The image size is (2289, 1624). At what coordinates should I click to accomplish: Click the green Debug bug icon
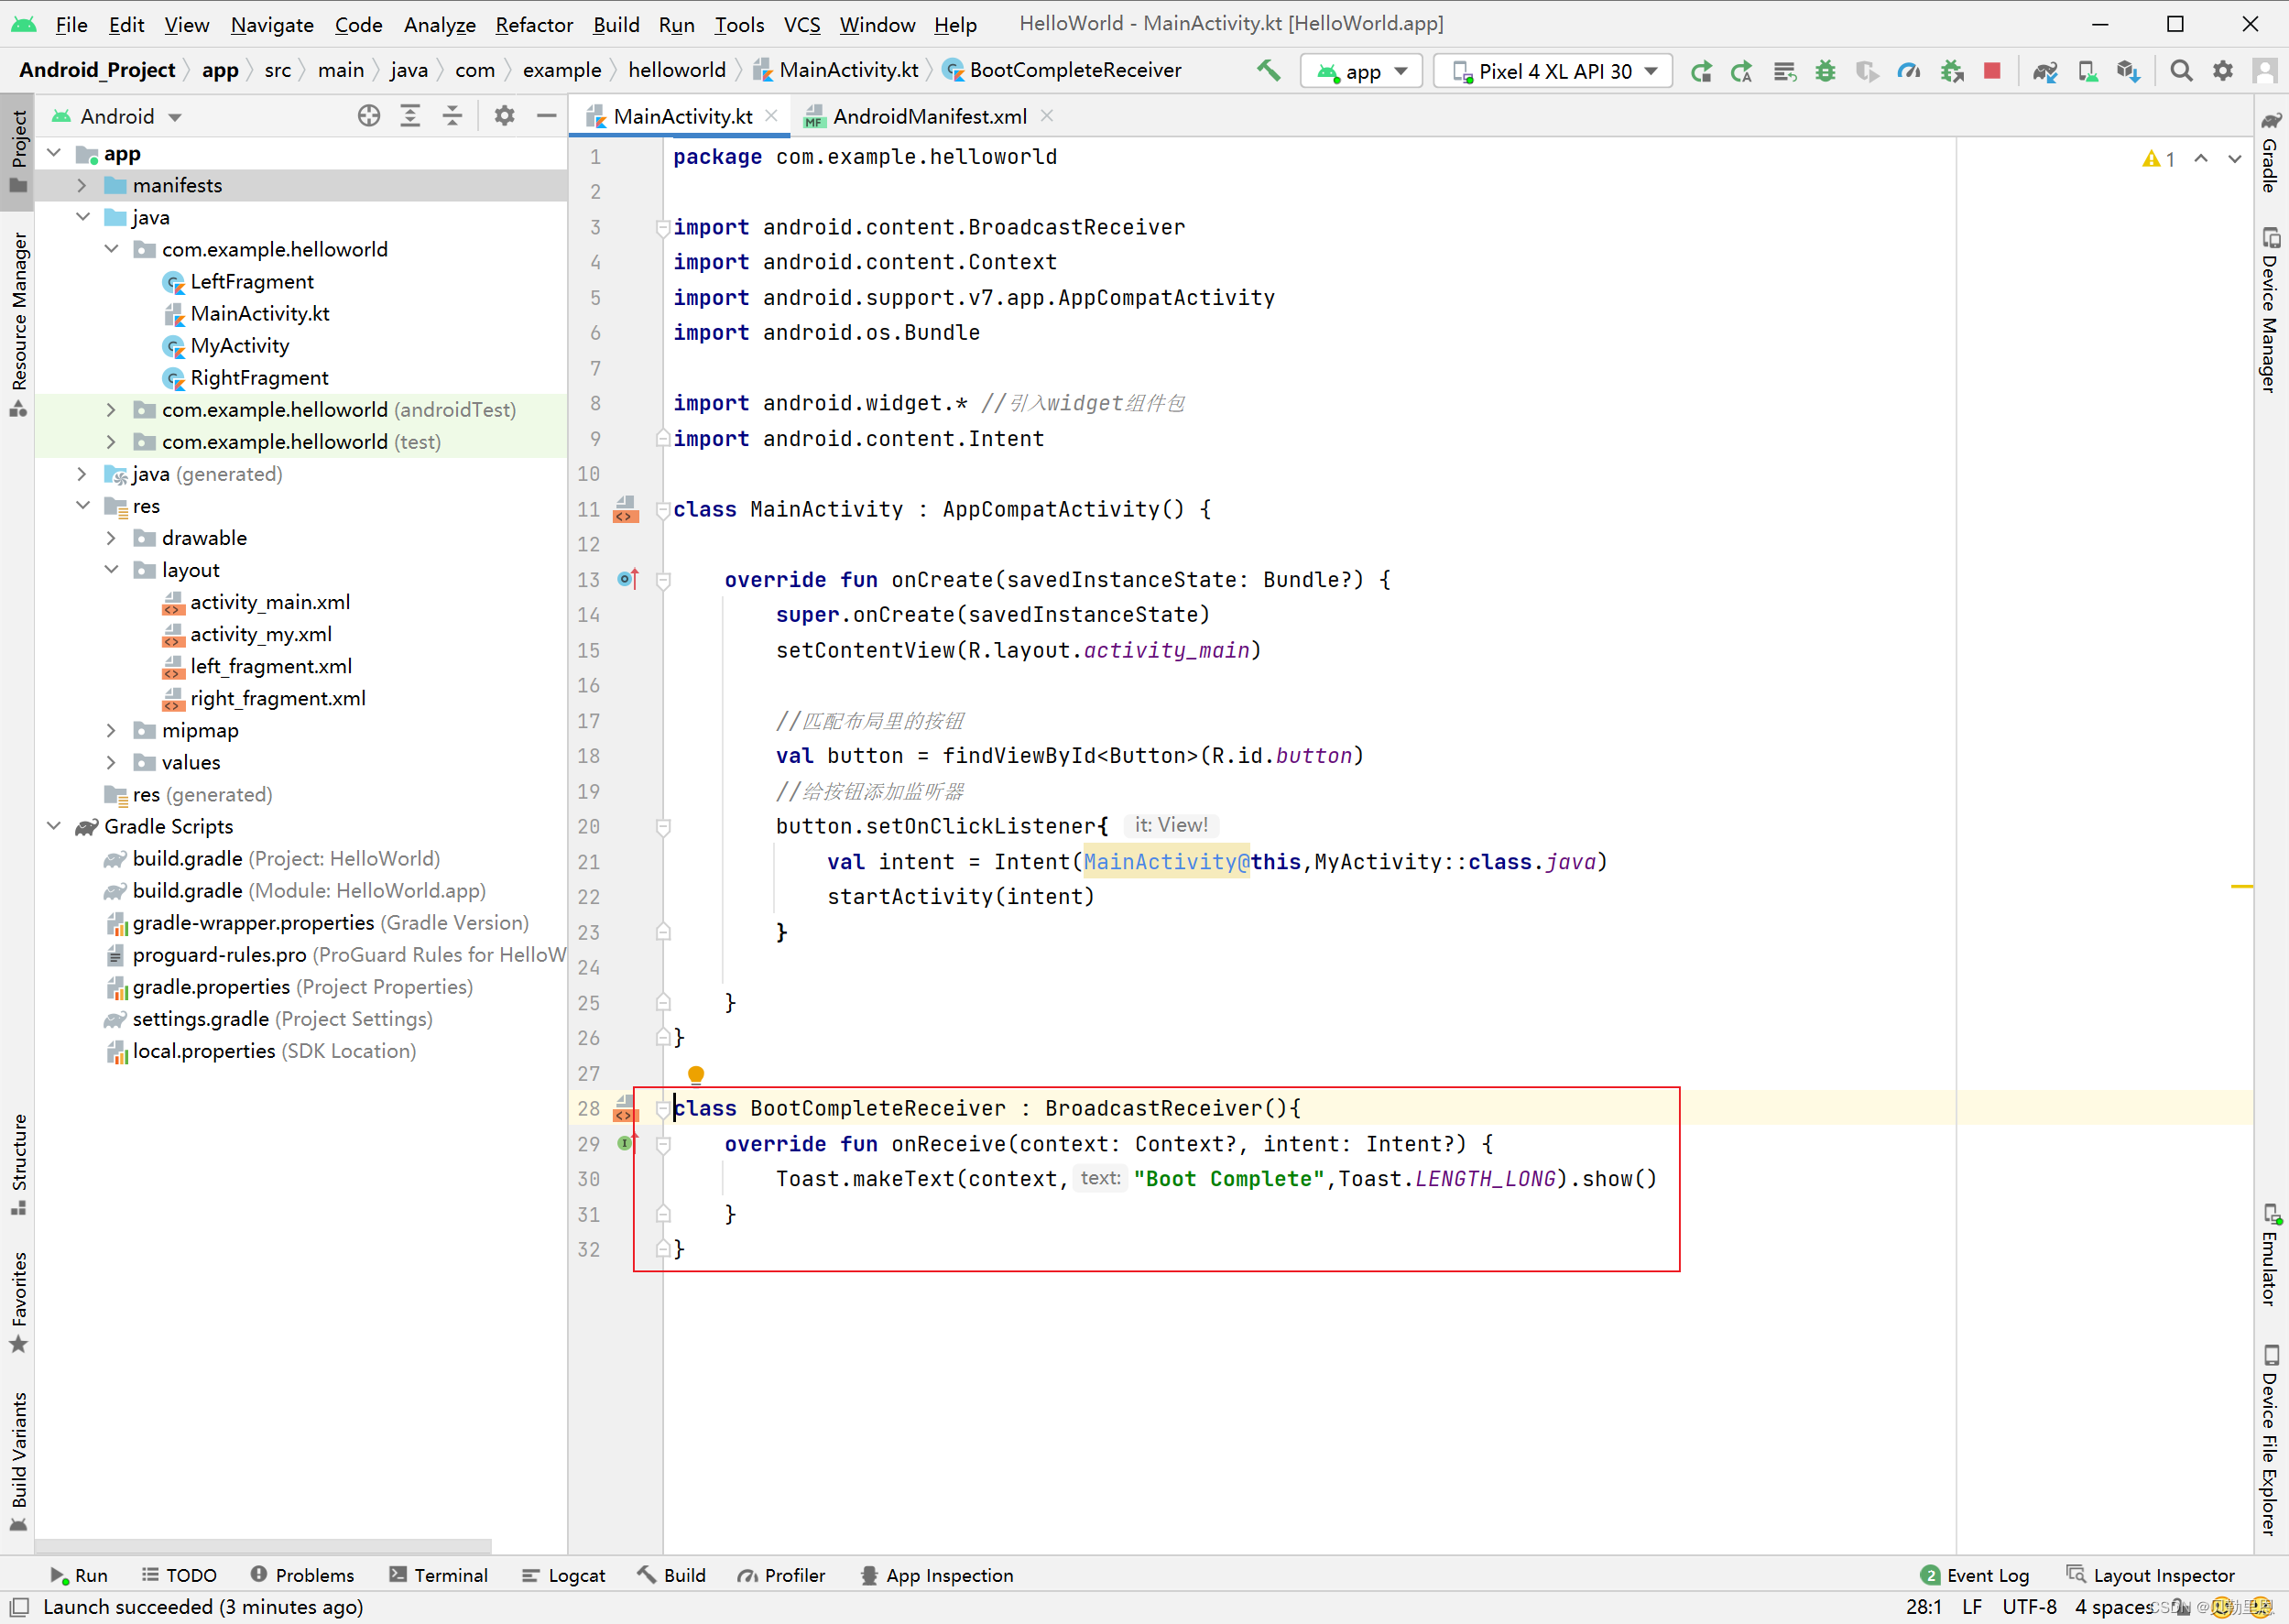click(x=1825, y=70)
